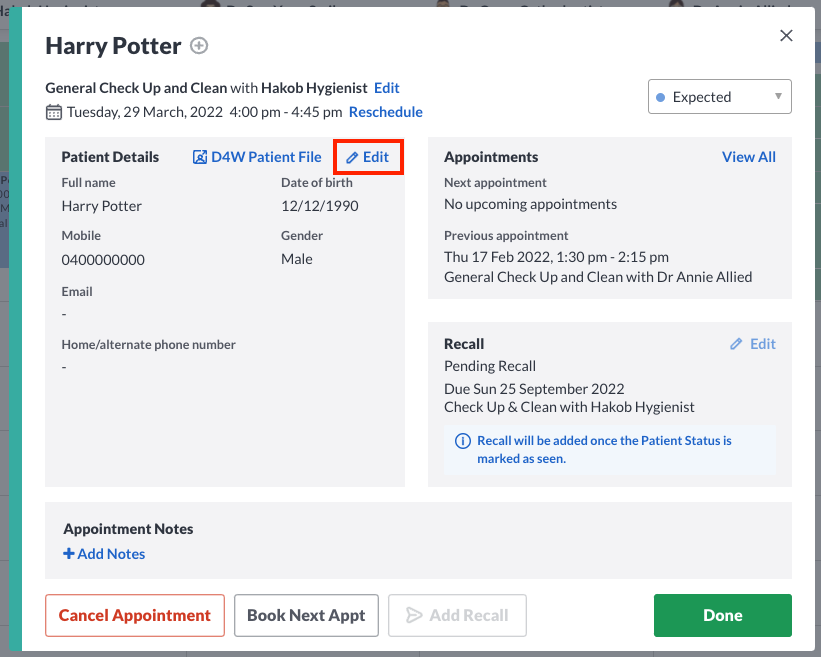Click 'Check Up & Clean with Hakob Hygienist' text
The width and height of the screenshot is (821, 657).
[x=569, y=407]
